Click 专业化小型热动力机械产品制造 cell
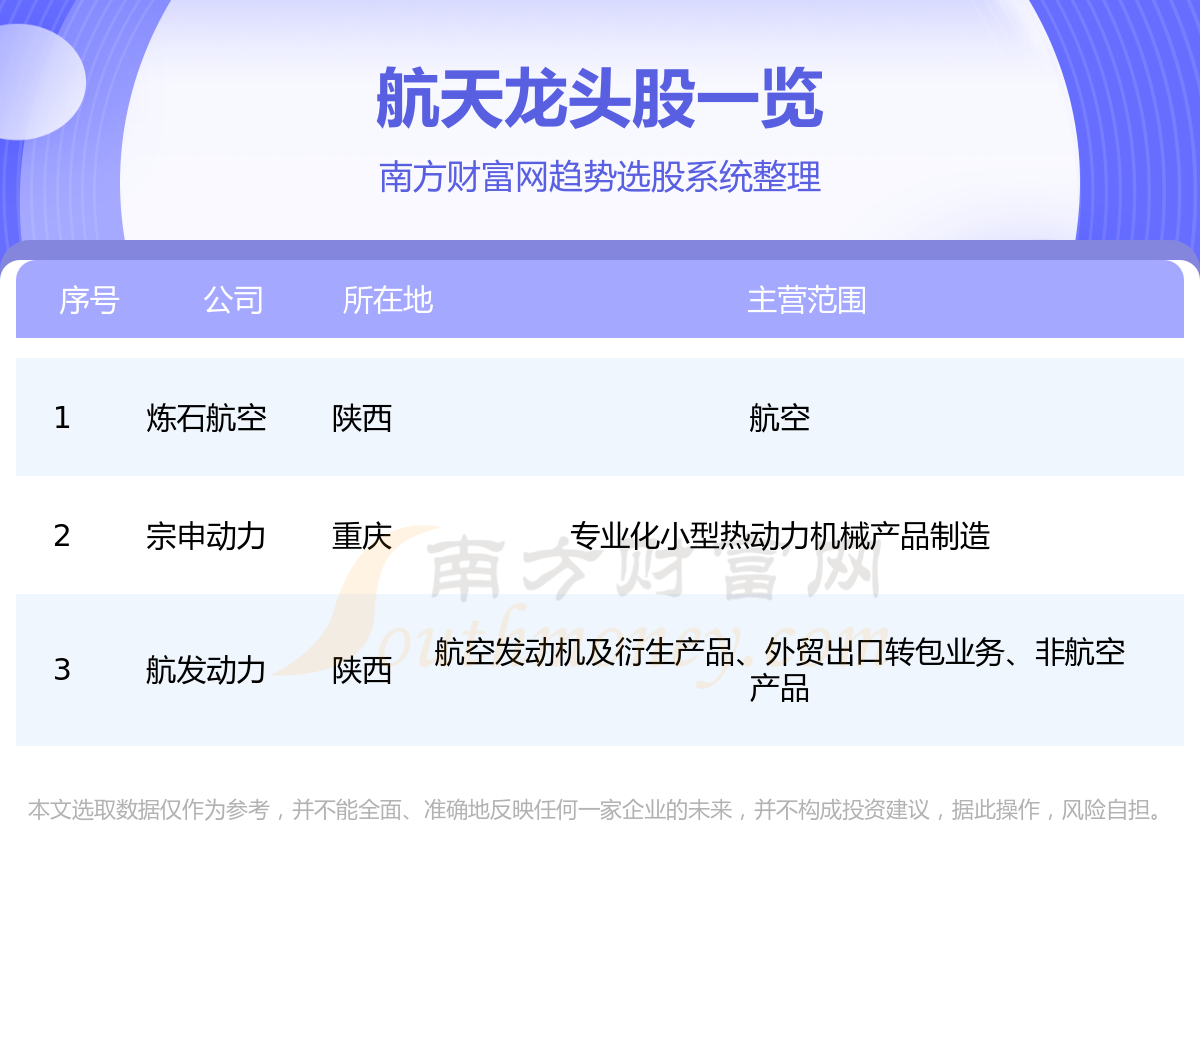 780,535
